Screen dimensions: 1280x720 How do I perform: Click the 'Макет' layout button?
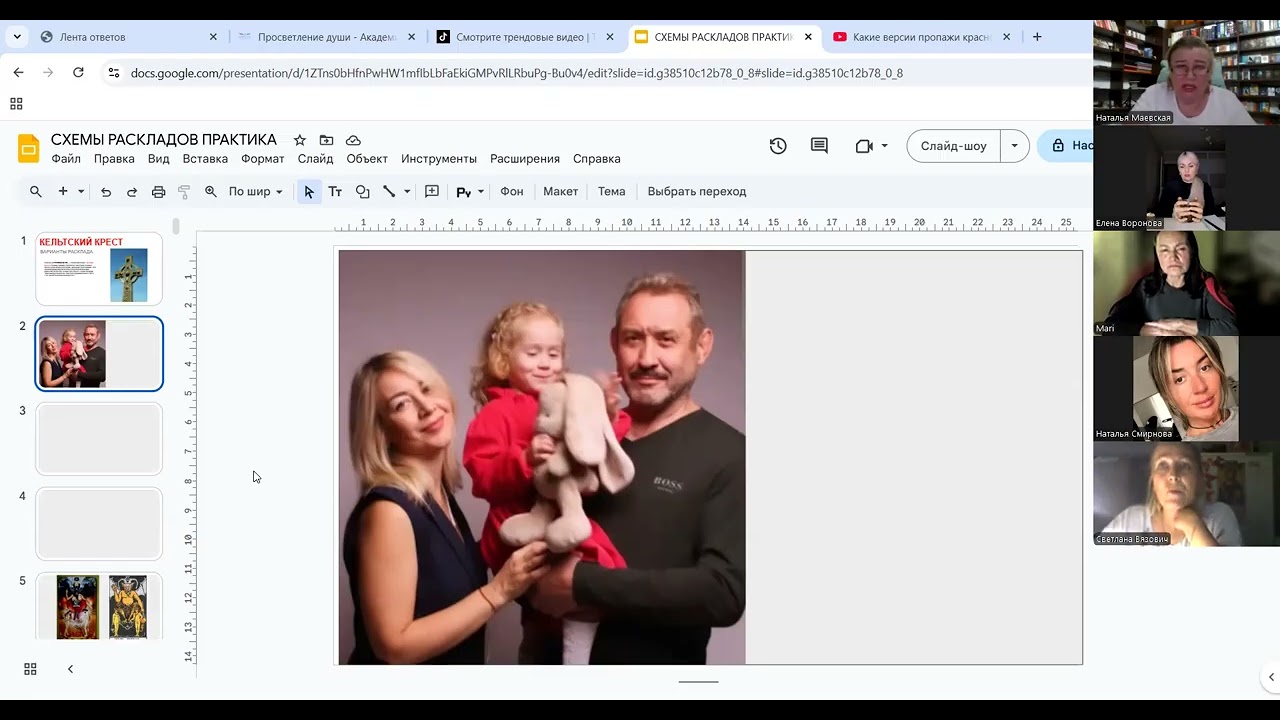561,192
